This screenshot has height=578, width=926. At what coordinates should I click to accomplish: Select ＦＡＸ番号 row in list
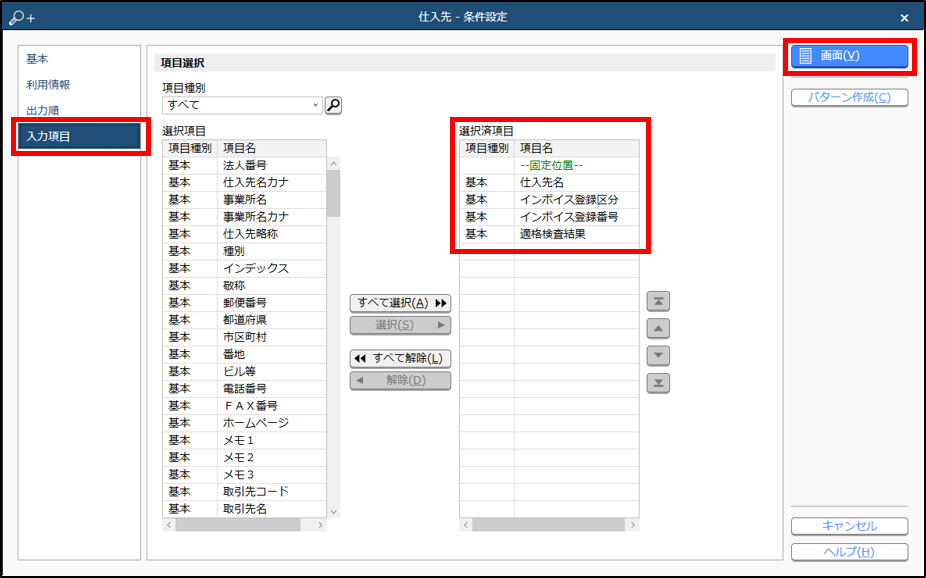tap(244, 406)
